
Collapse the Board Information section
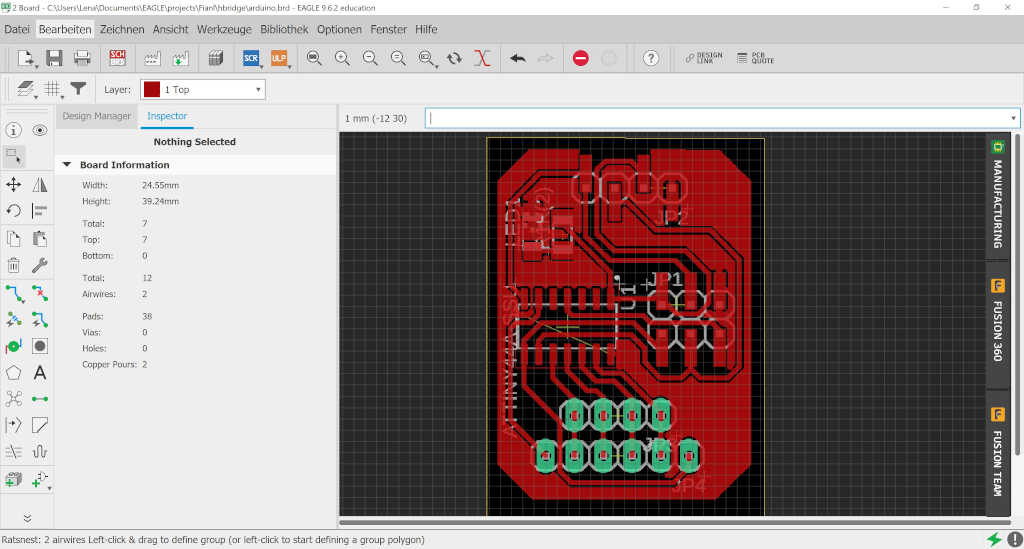tap(67, 165)
